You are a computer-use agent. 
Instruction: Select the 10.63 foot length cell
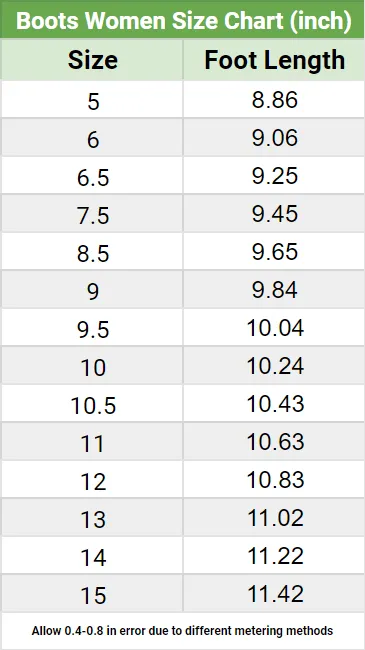[274, 442]
